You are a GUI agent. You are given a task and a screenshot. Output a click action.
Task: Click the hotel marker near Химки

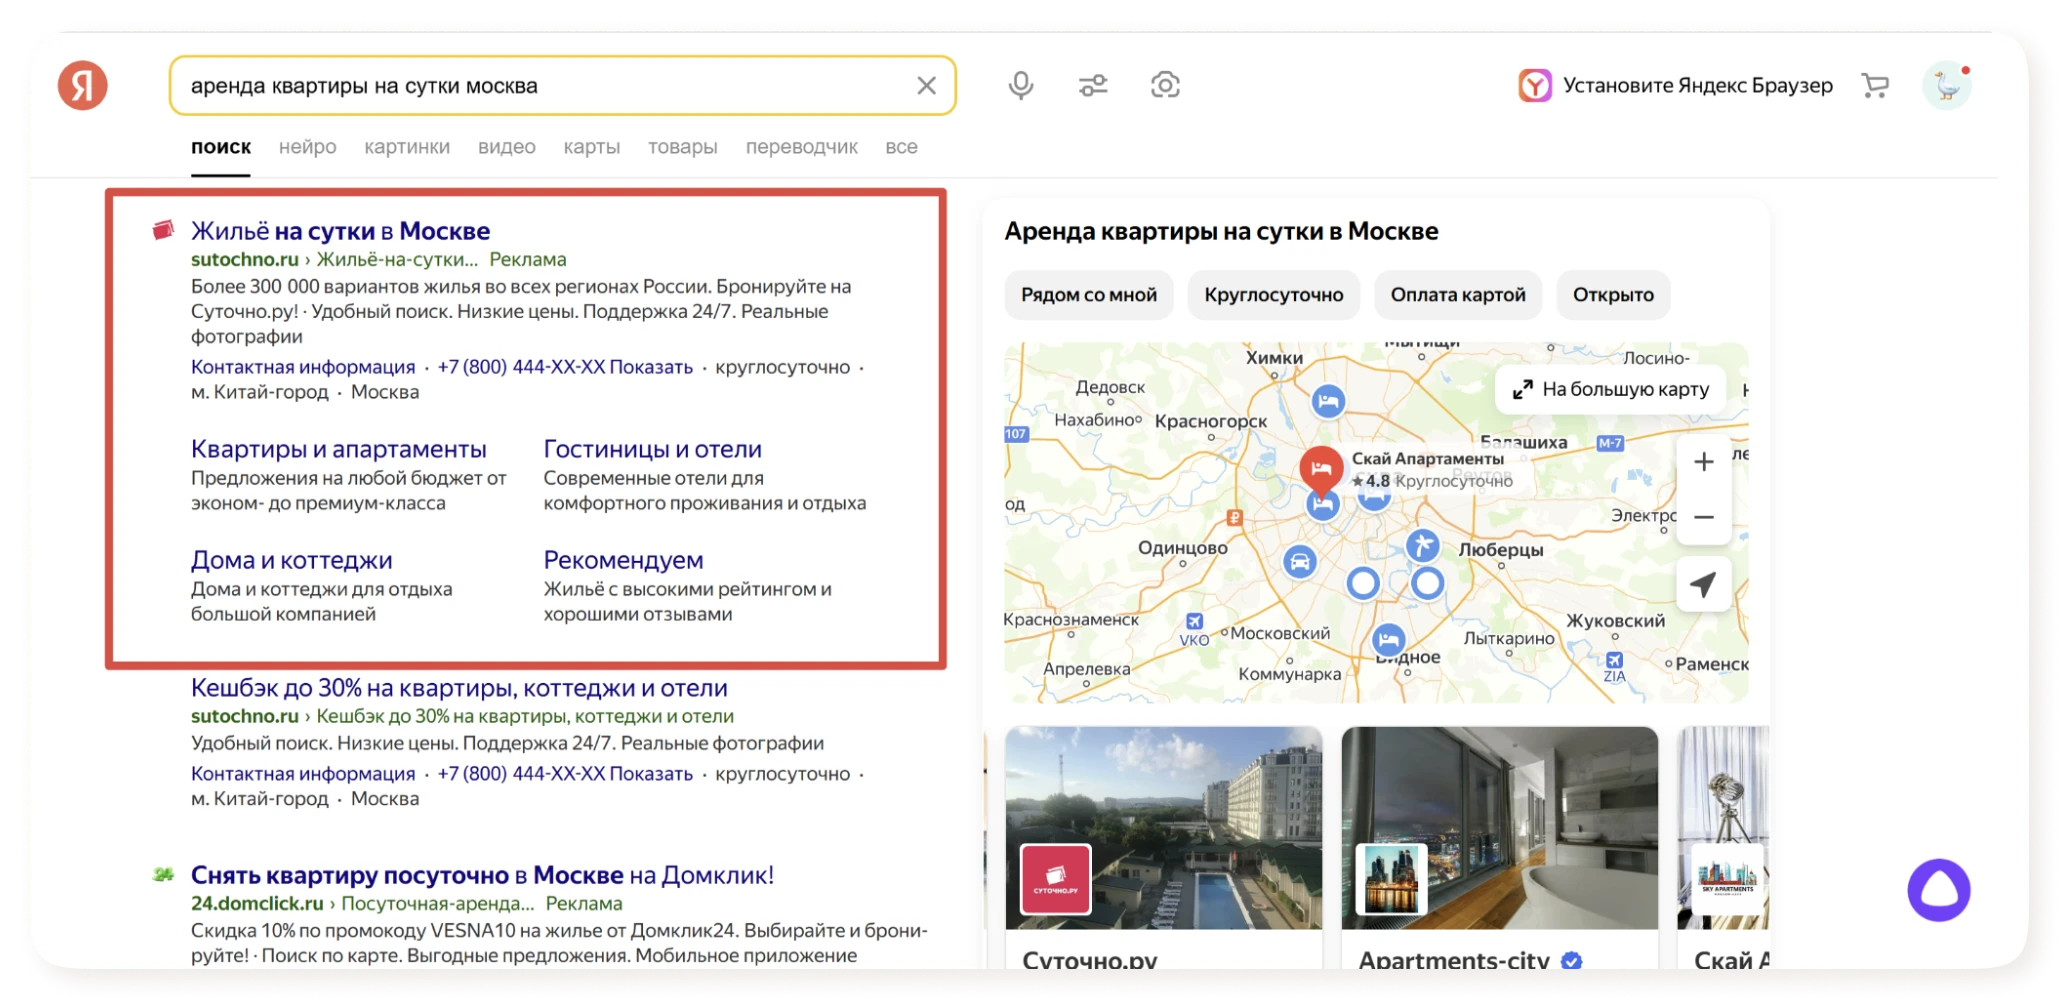(x=1328, y=402)
